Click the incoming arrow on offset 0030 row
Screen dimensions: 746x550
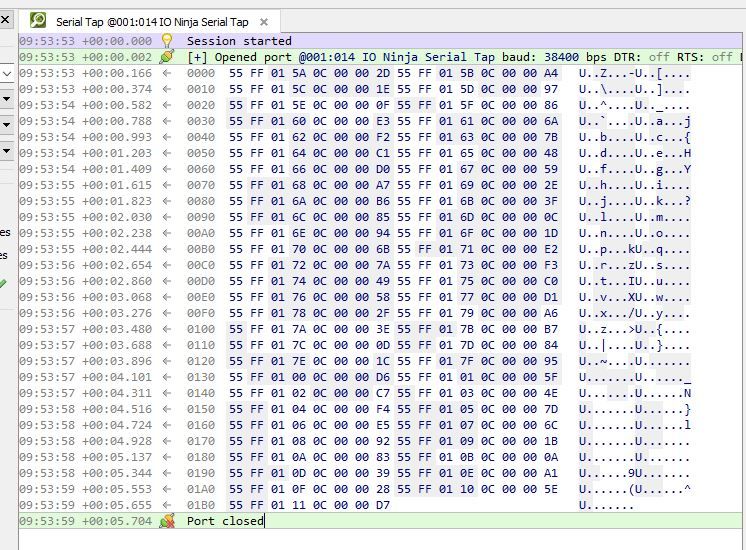pyautogui.click(x=167, y=121)
